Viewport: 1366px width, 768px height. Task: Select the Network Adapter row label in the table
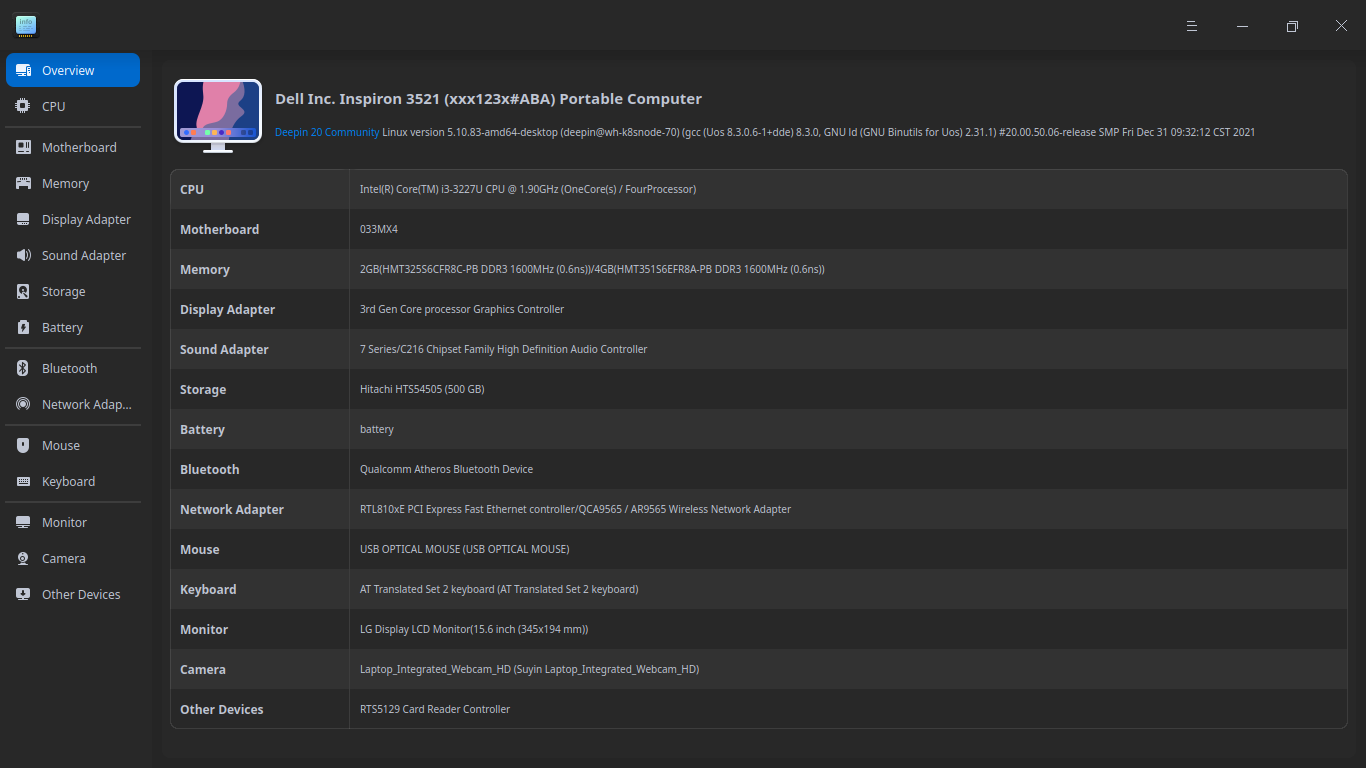point(232,509)
